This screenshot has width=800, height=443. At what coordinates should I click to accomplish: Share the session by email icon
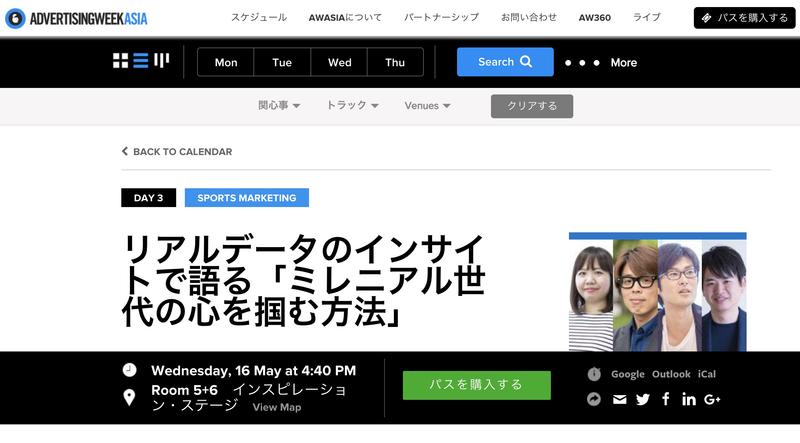pyautogui.click(x=619, y=399)
